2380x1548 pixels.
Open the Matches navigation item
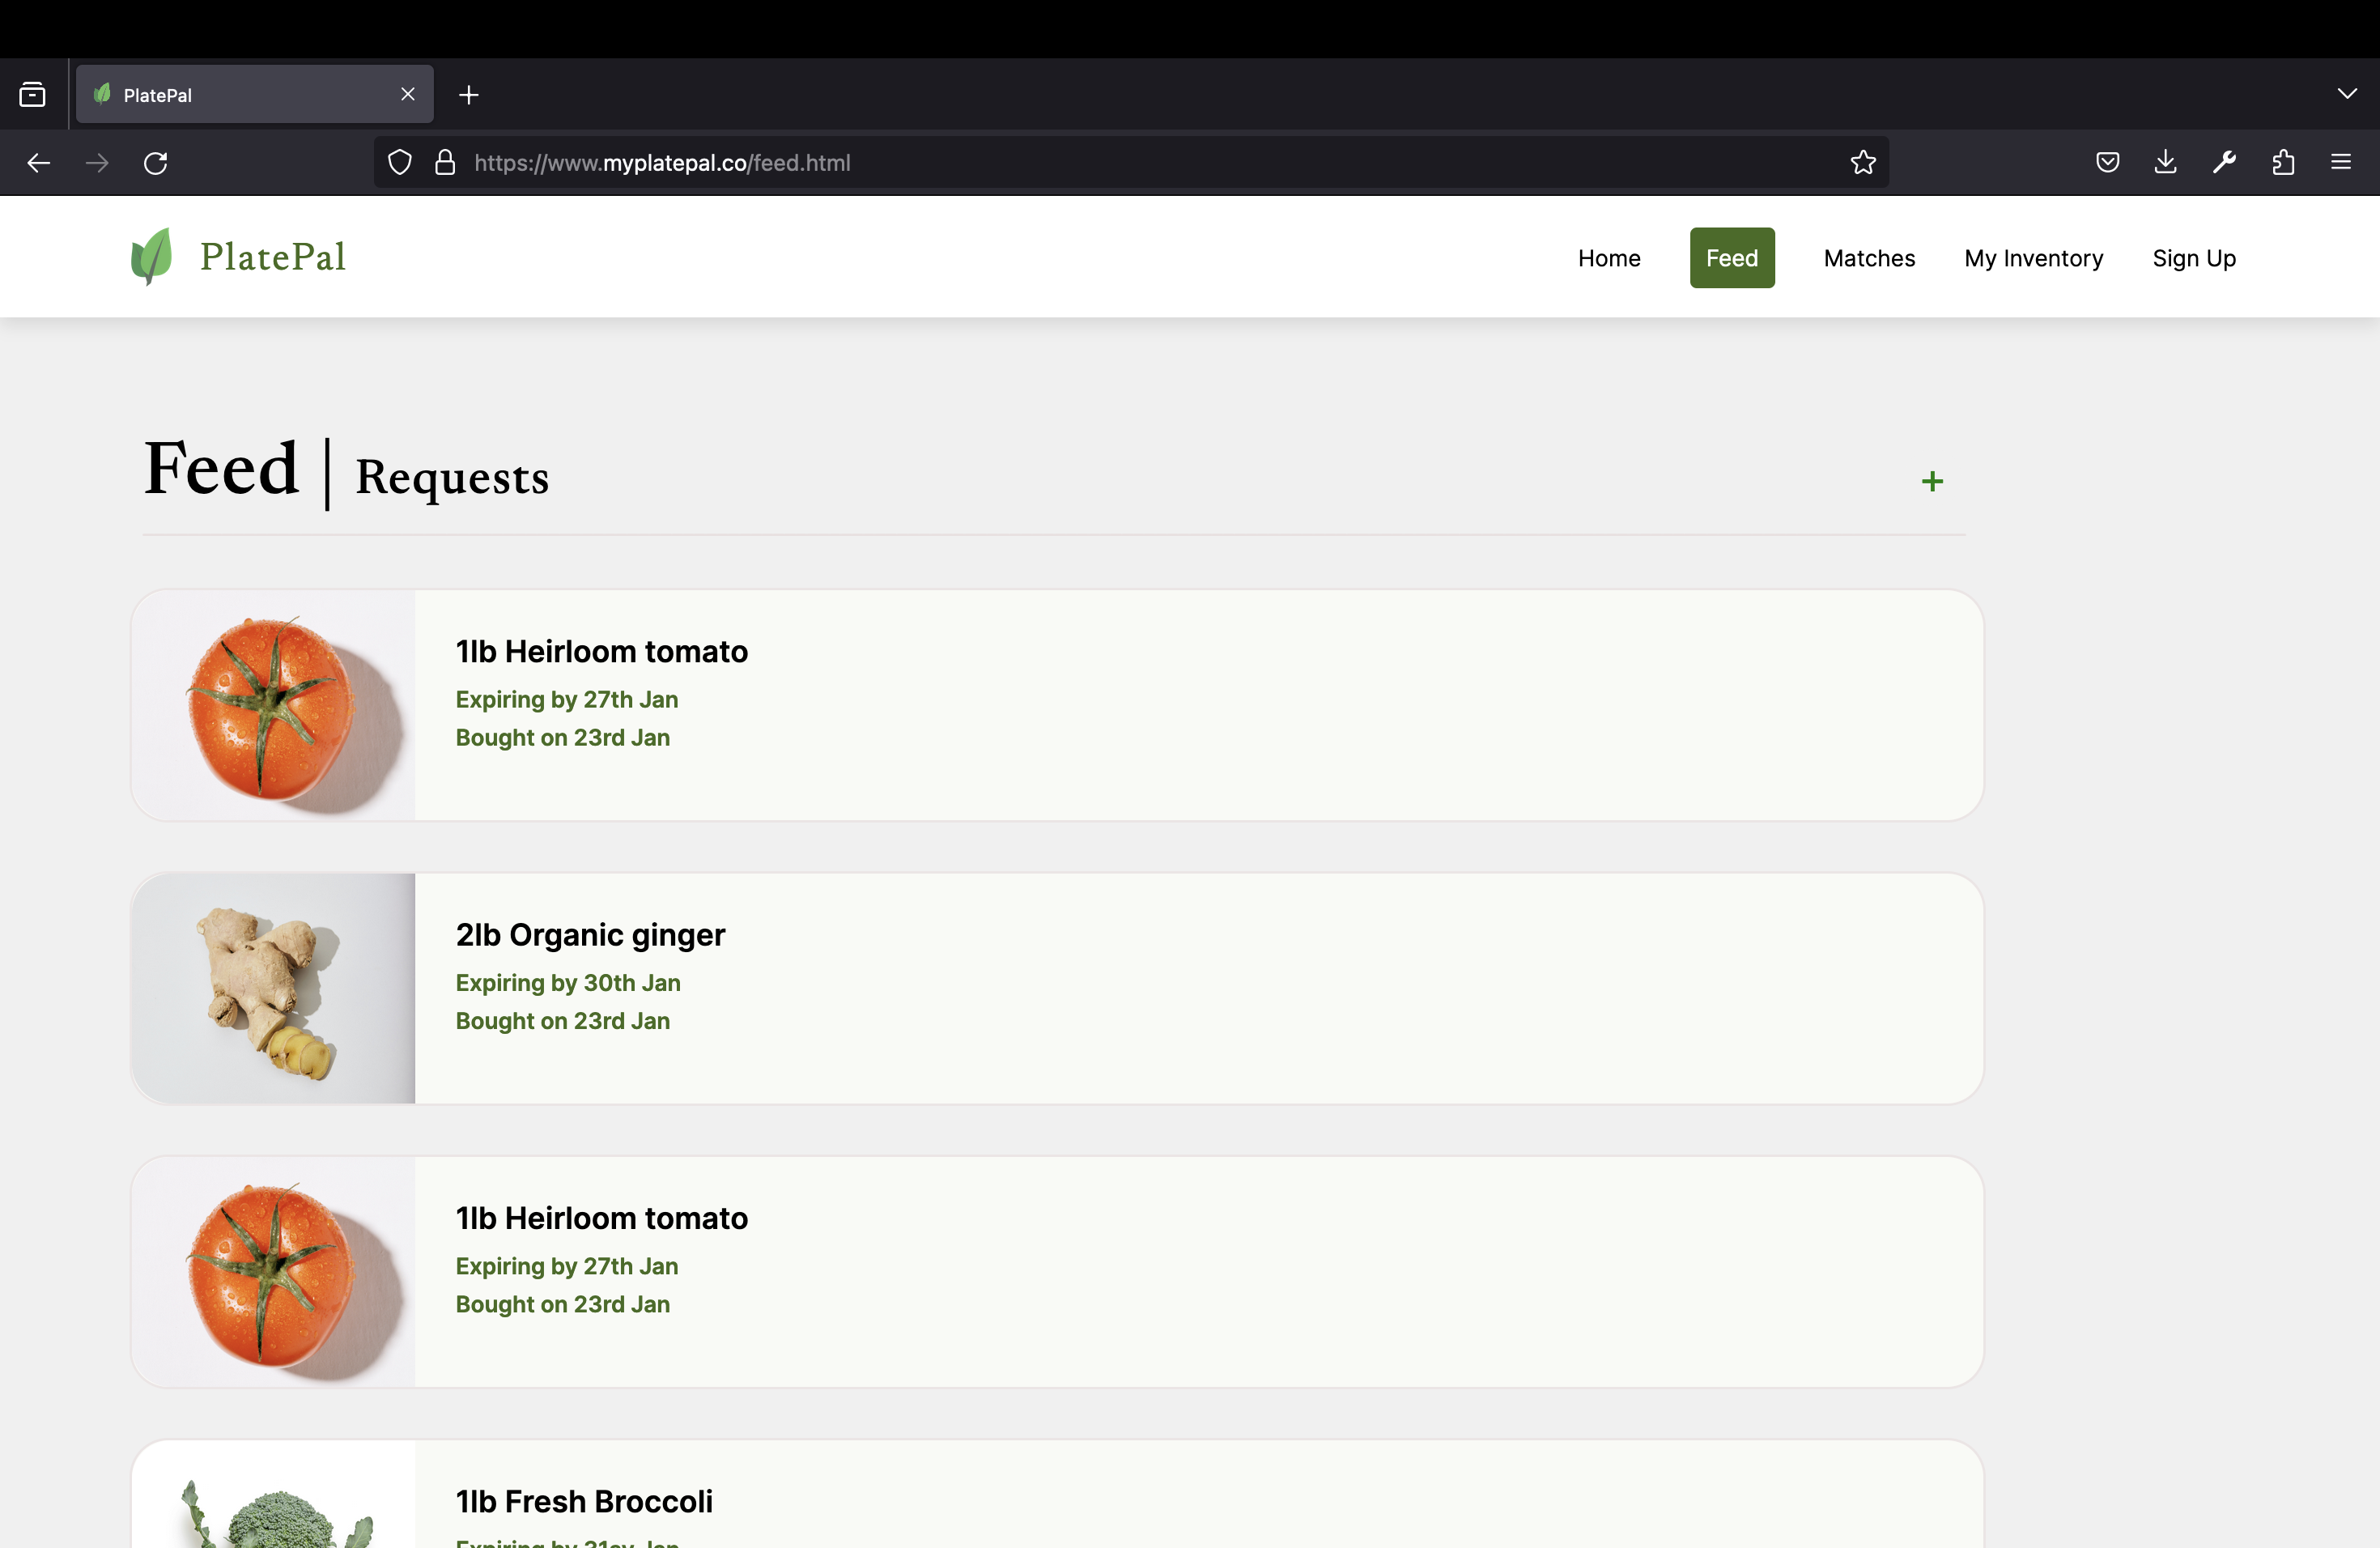coord(1868,258)
